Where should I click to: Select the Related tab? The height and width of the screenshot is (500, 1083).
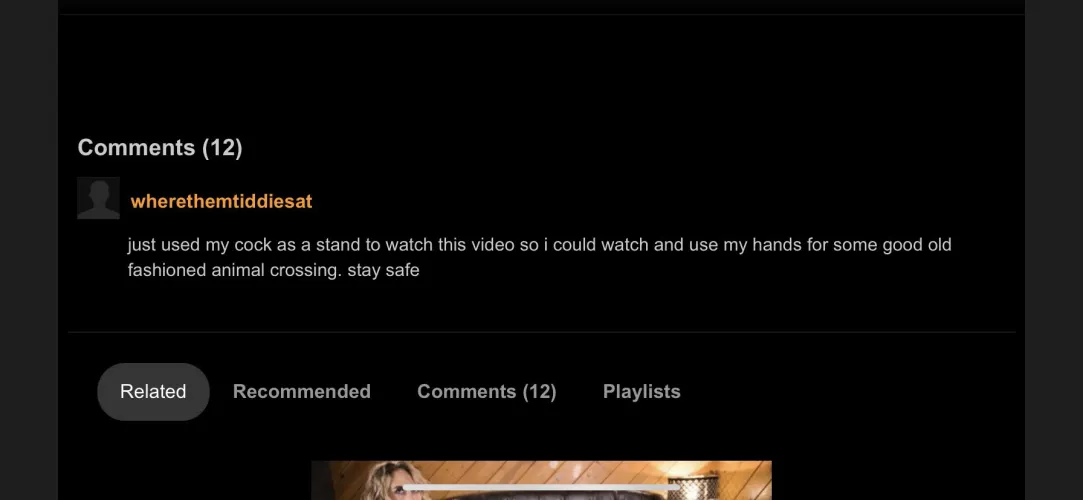(x=153, y=392)
